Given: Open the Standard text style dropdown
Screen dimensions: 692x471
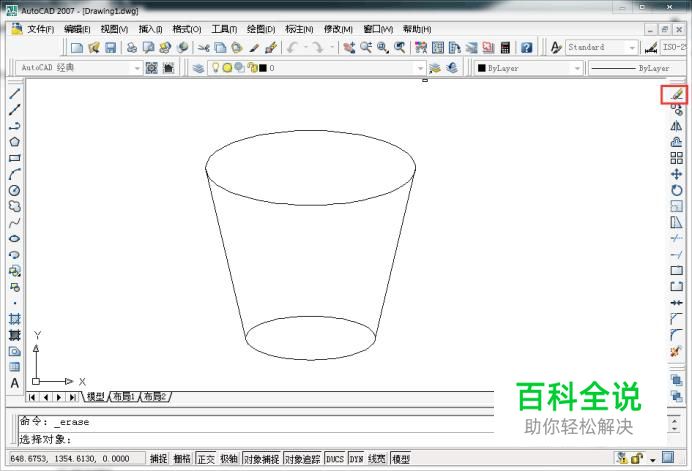Looking at the screenshot, I should (x=632, y=47).
